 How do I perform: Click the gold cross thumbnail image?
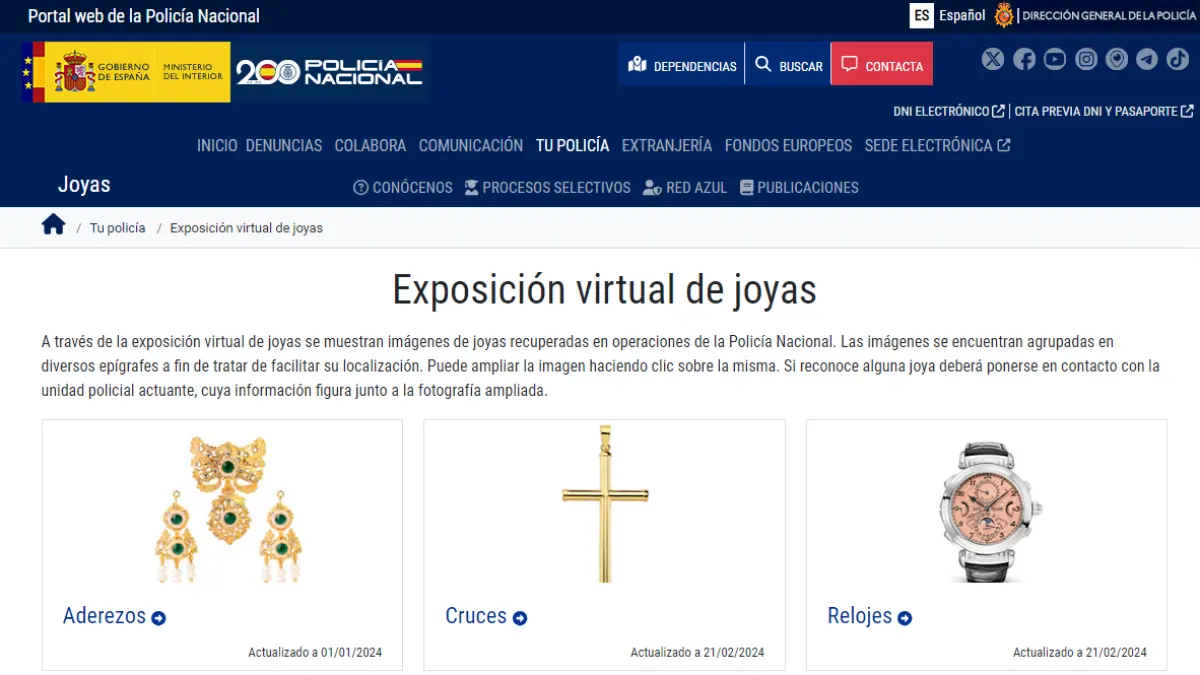[x=604, y=505]
